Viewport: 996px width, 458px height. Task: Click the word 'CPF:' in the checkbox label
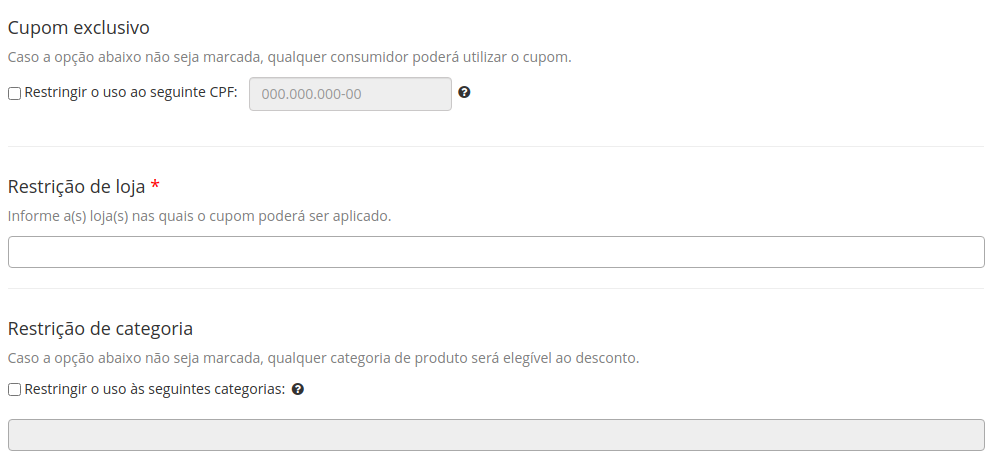tap(223, 93)
